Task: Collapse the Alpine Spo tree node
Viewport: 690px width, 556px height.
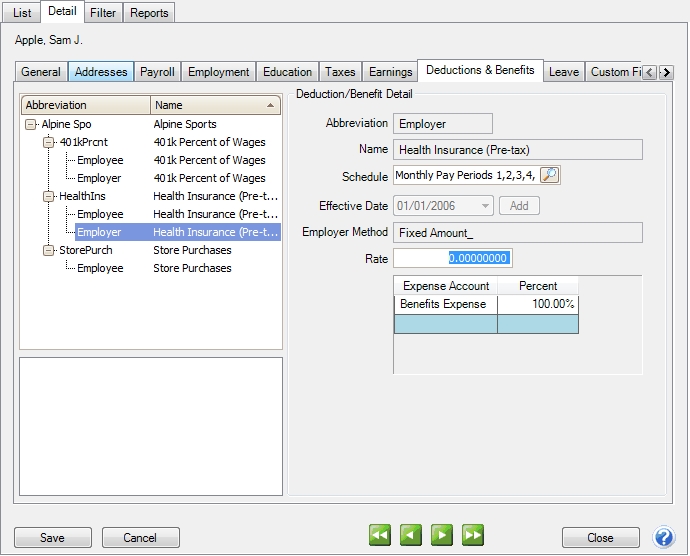Action: click(x=32, y=125)
